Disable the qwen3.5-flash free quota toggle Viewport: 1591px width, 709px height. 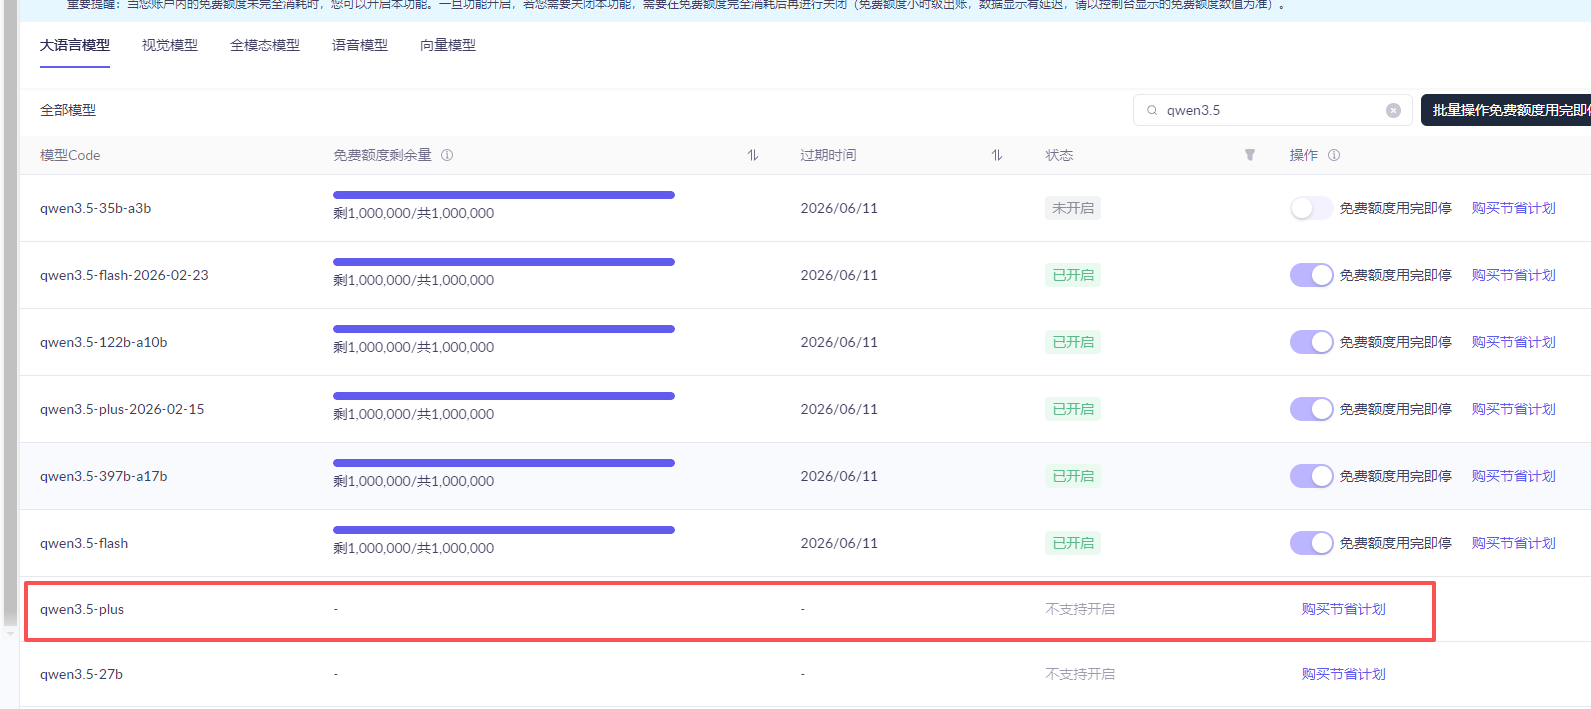[1311, 543]
